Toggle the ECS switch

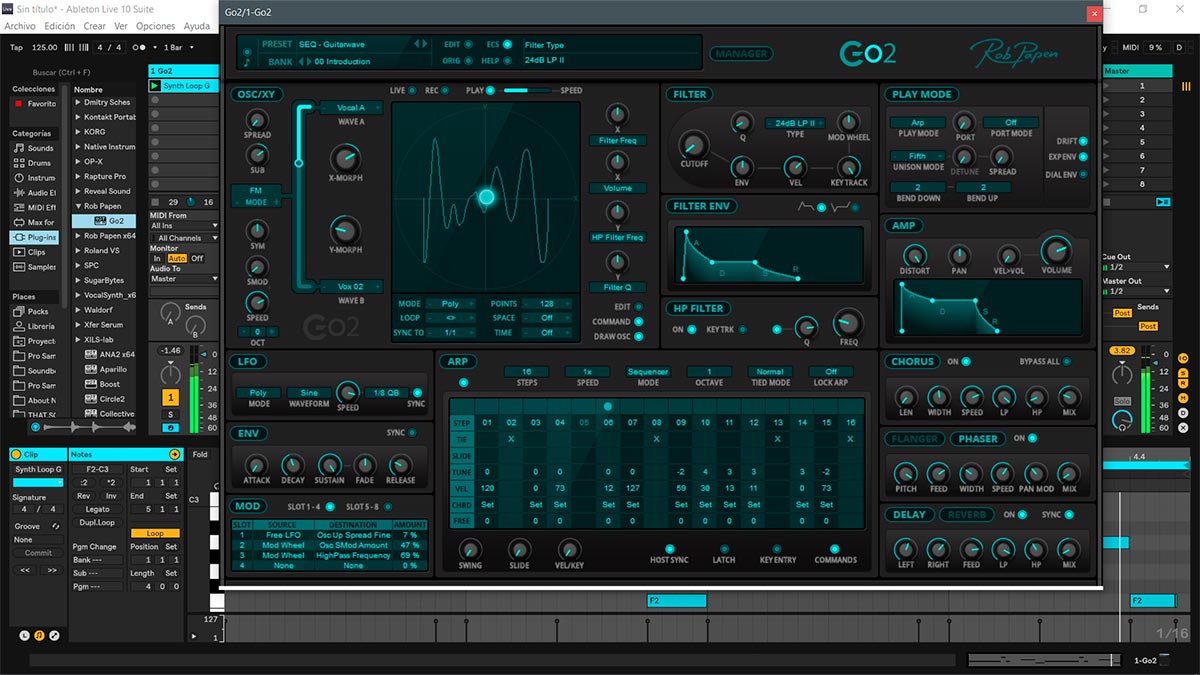coord(507,44)
